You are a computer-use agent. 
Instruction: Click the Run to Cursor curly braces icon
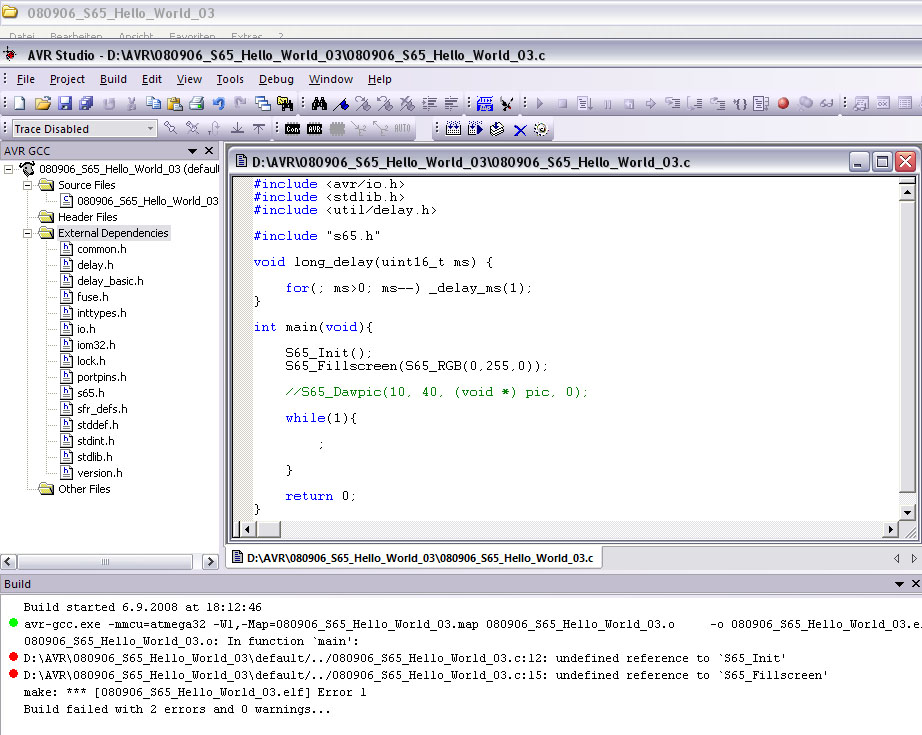point(740,103)
